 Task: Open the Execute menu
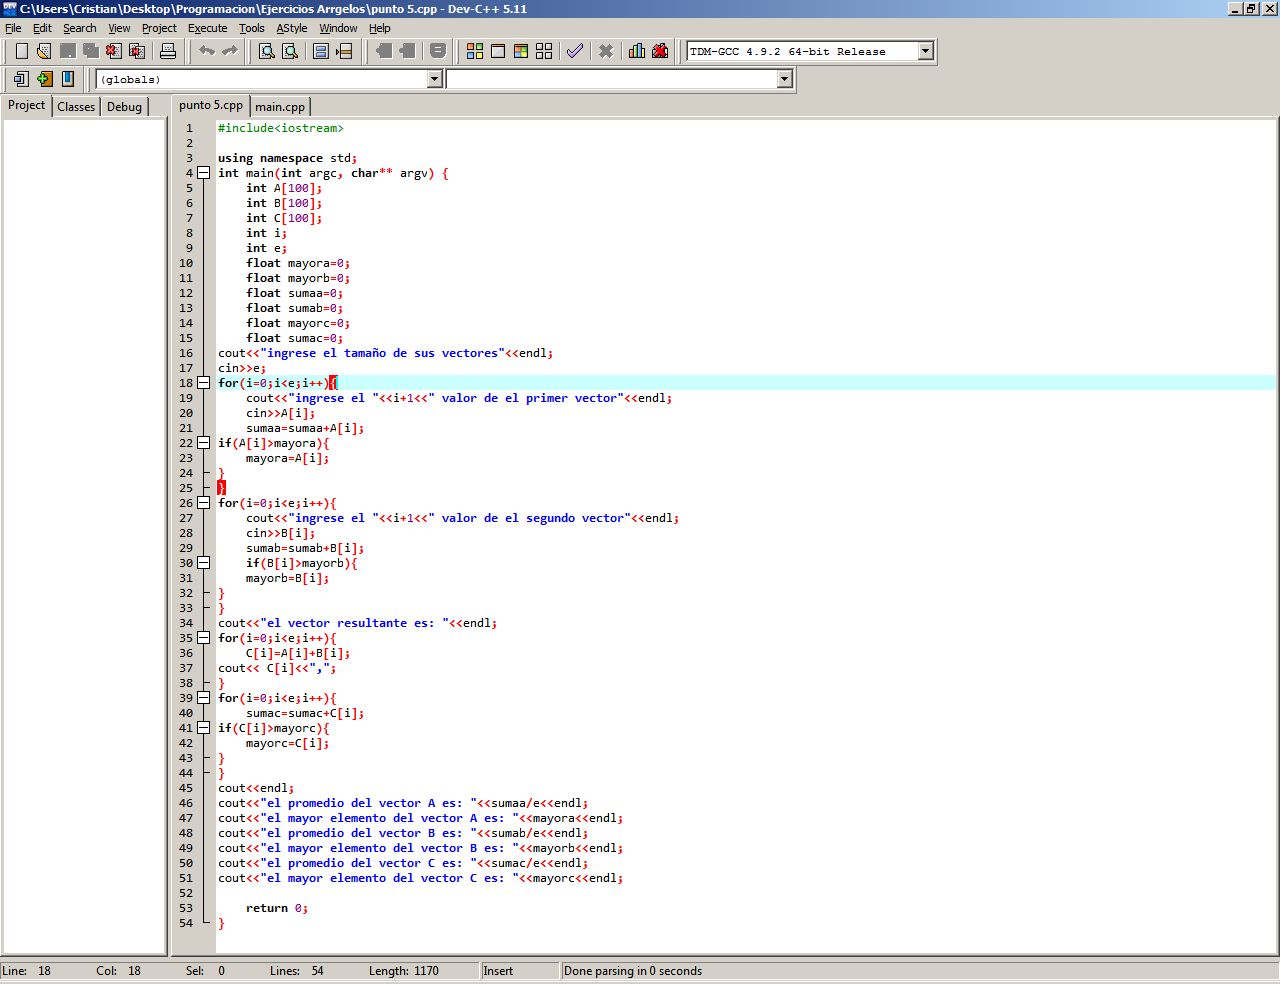tap(207, 28)
